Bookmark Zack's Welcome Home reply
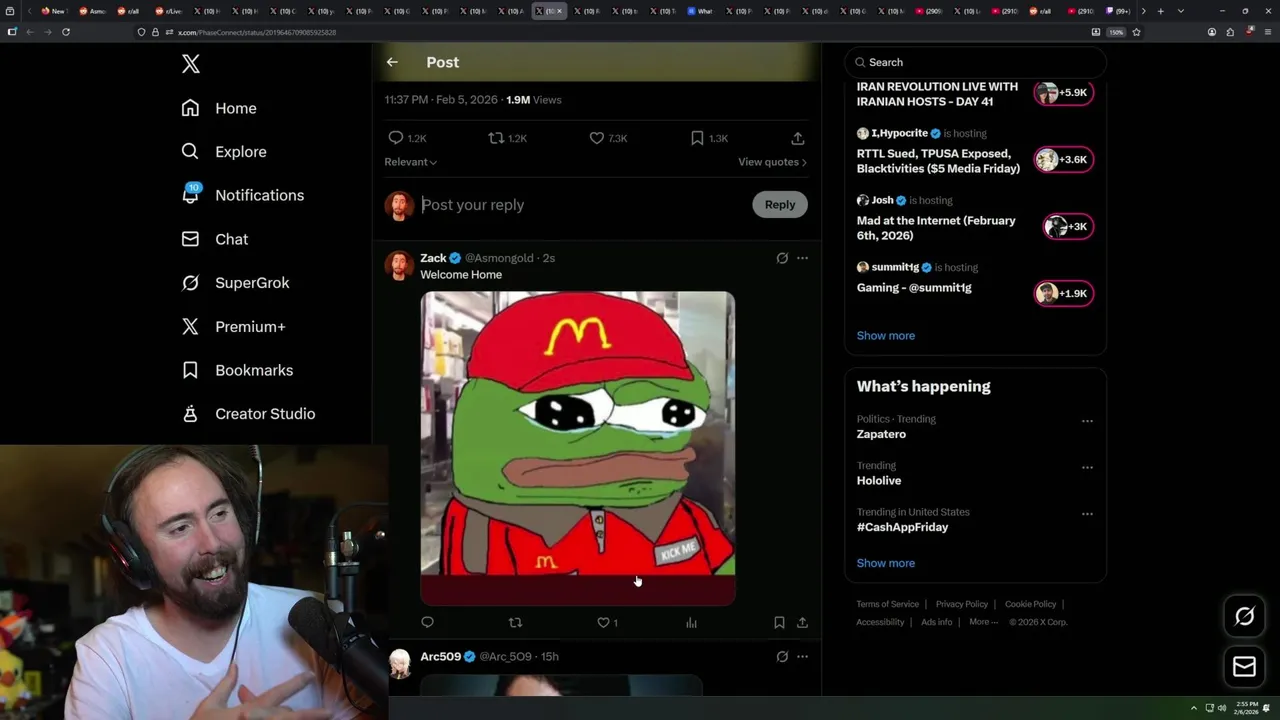The image size is (1280, 720). (779, 622)
